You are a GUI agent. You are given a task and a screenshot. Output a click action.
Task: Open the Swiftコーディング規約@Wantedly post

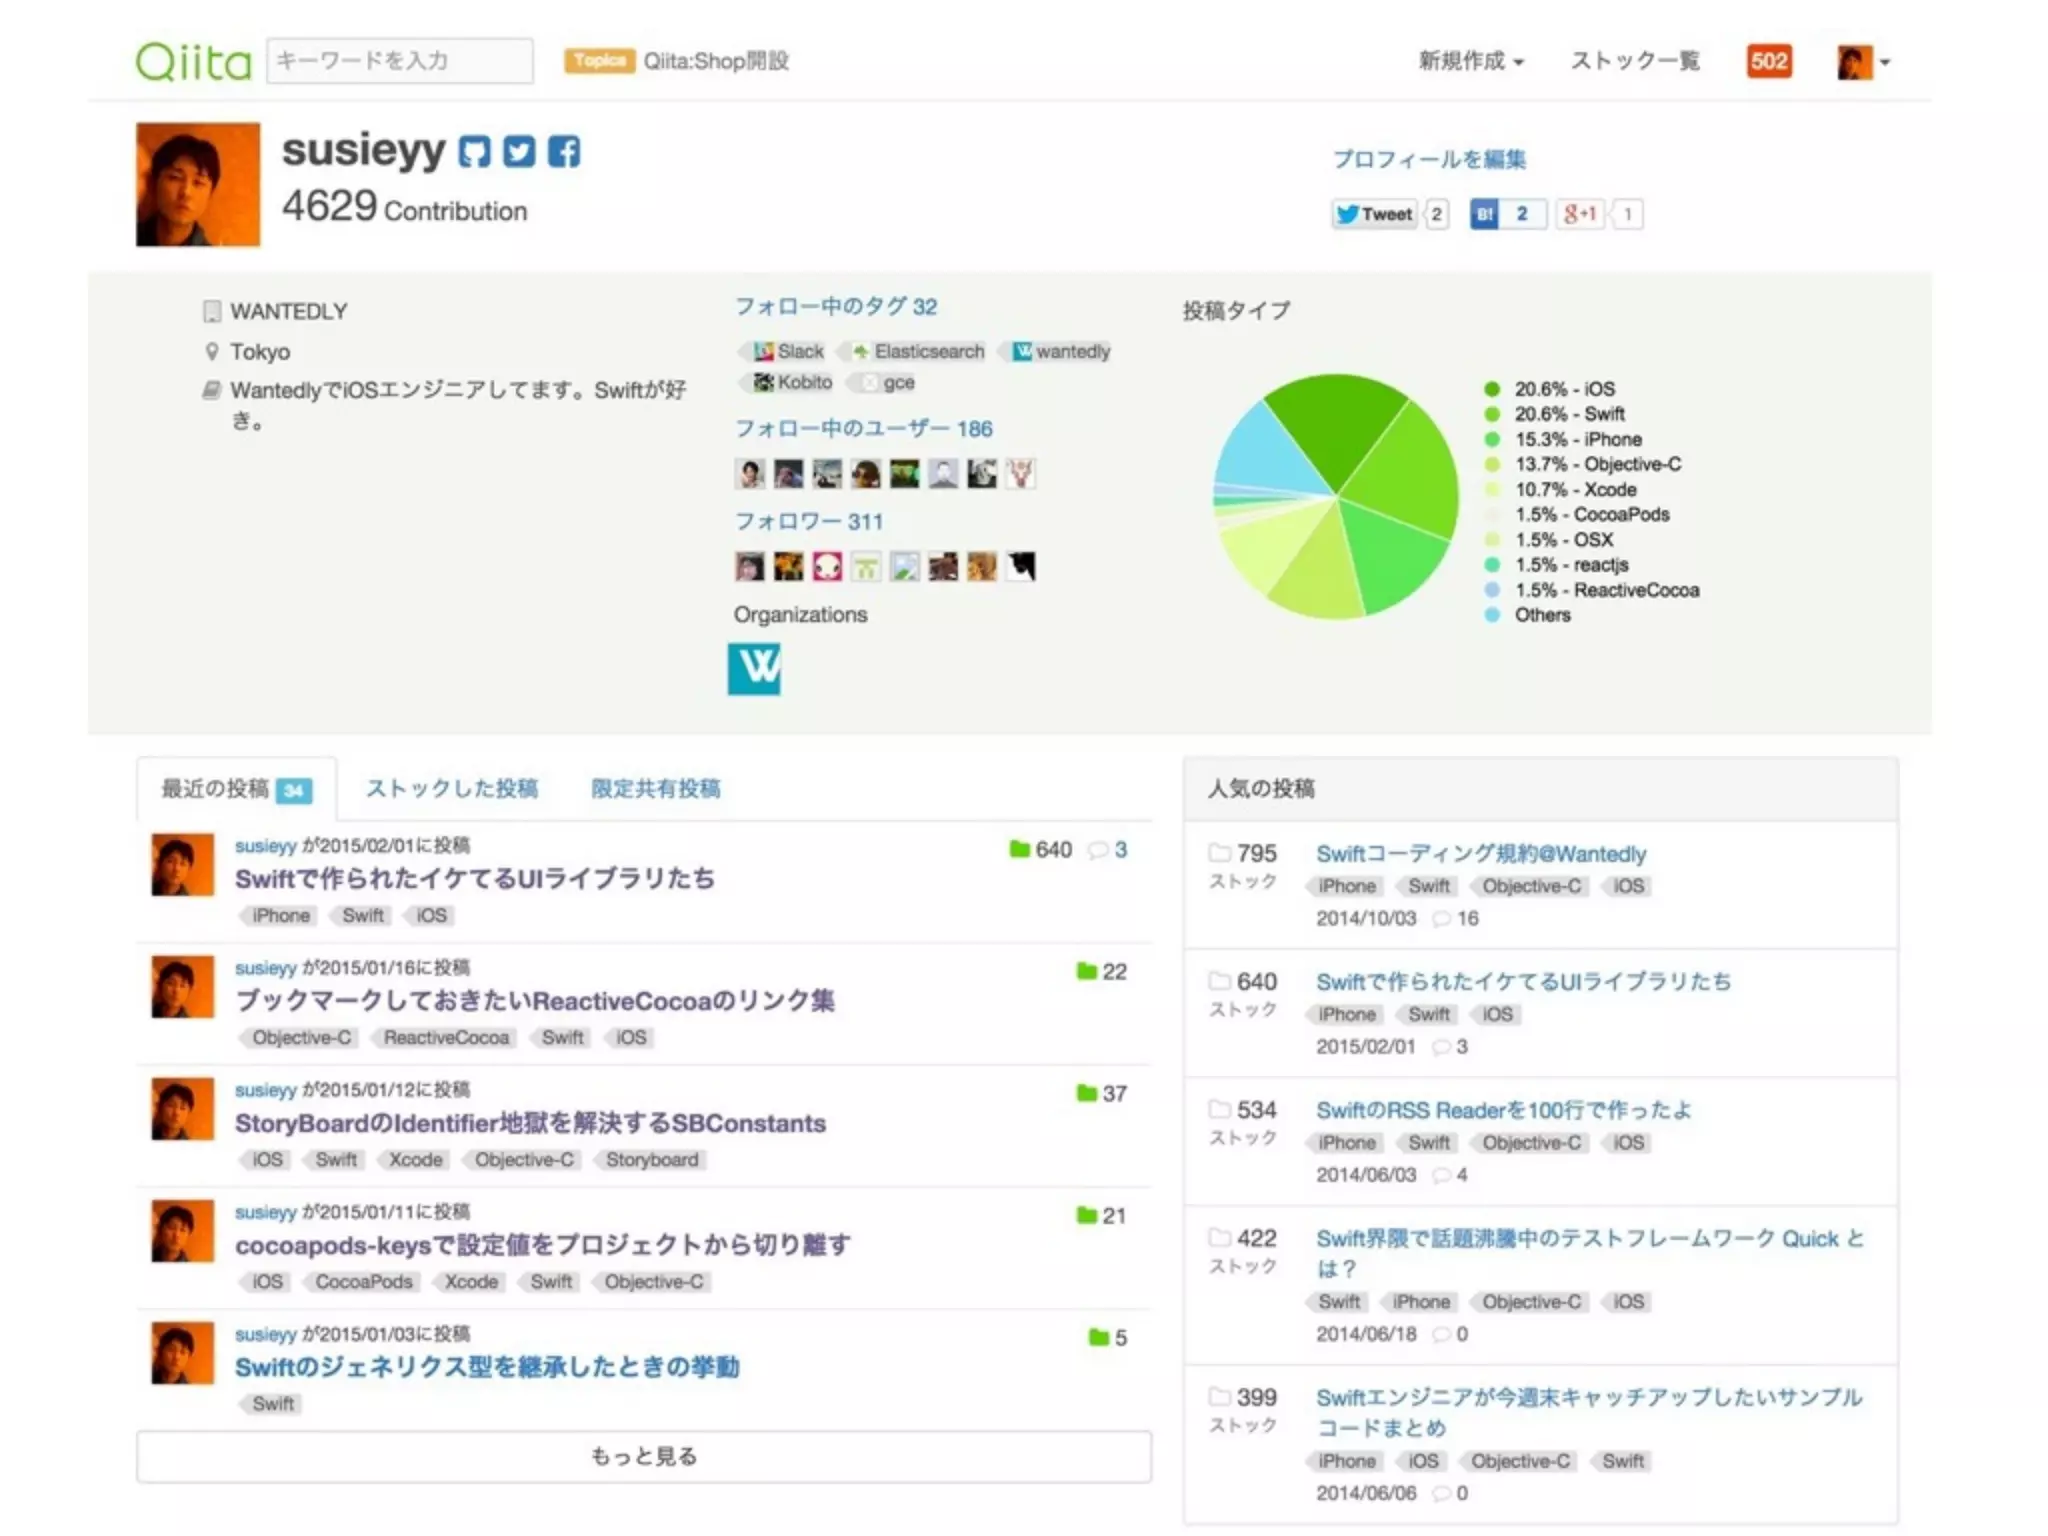1480,854
